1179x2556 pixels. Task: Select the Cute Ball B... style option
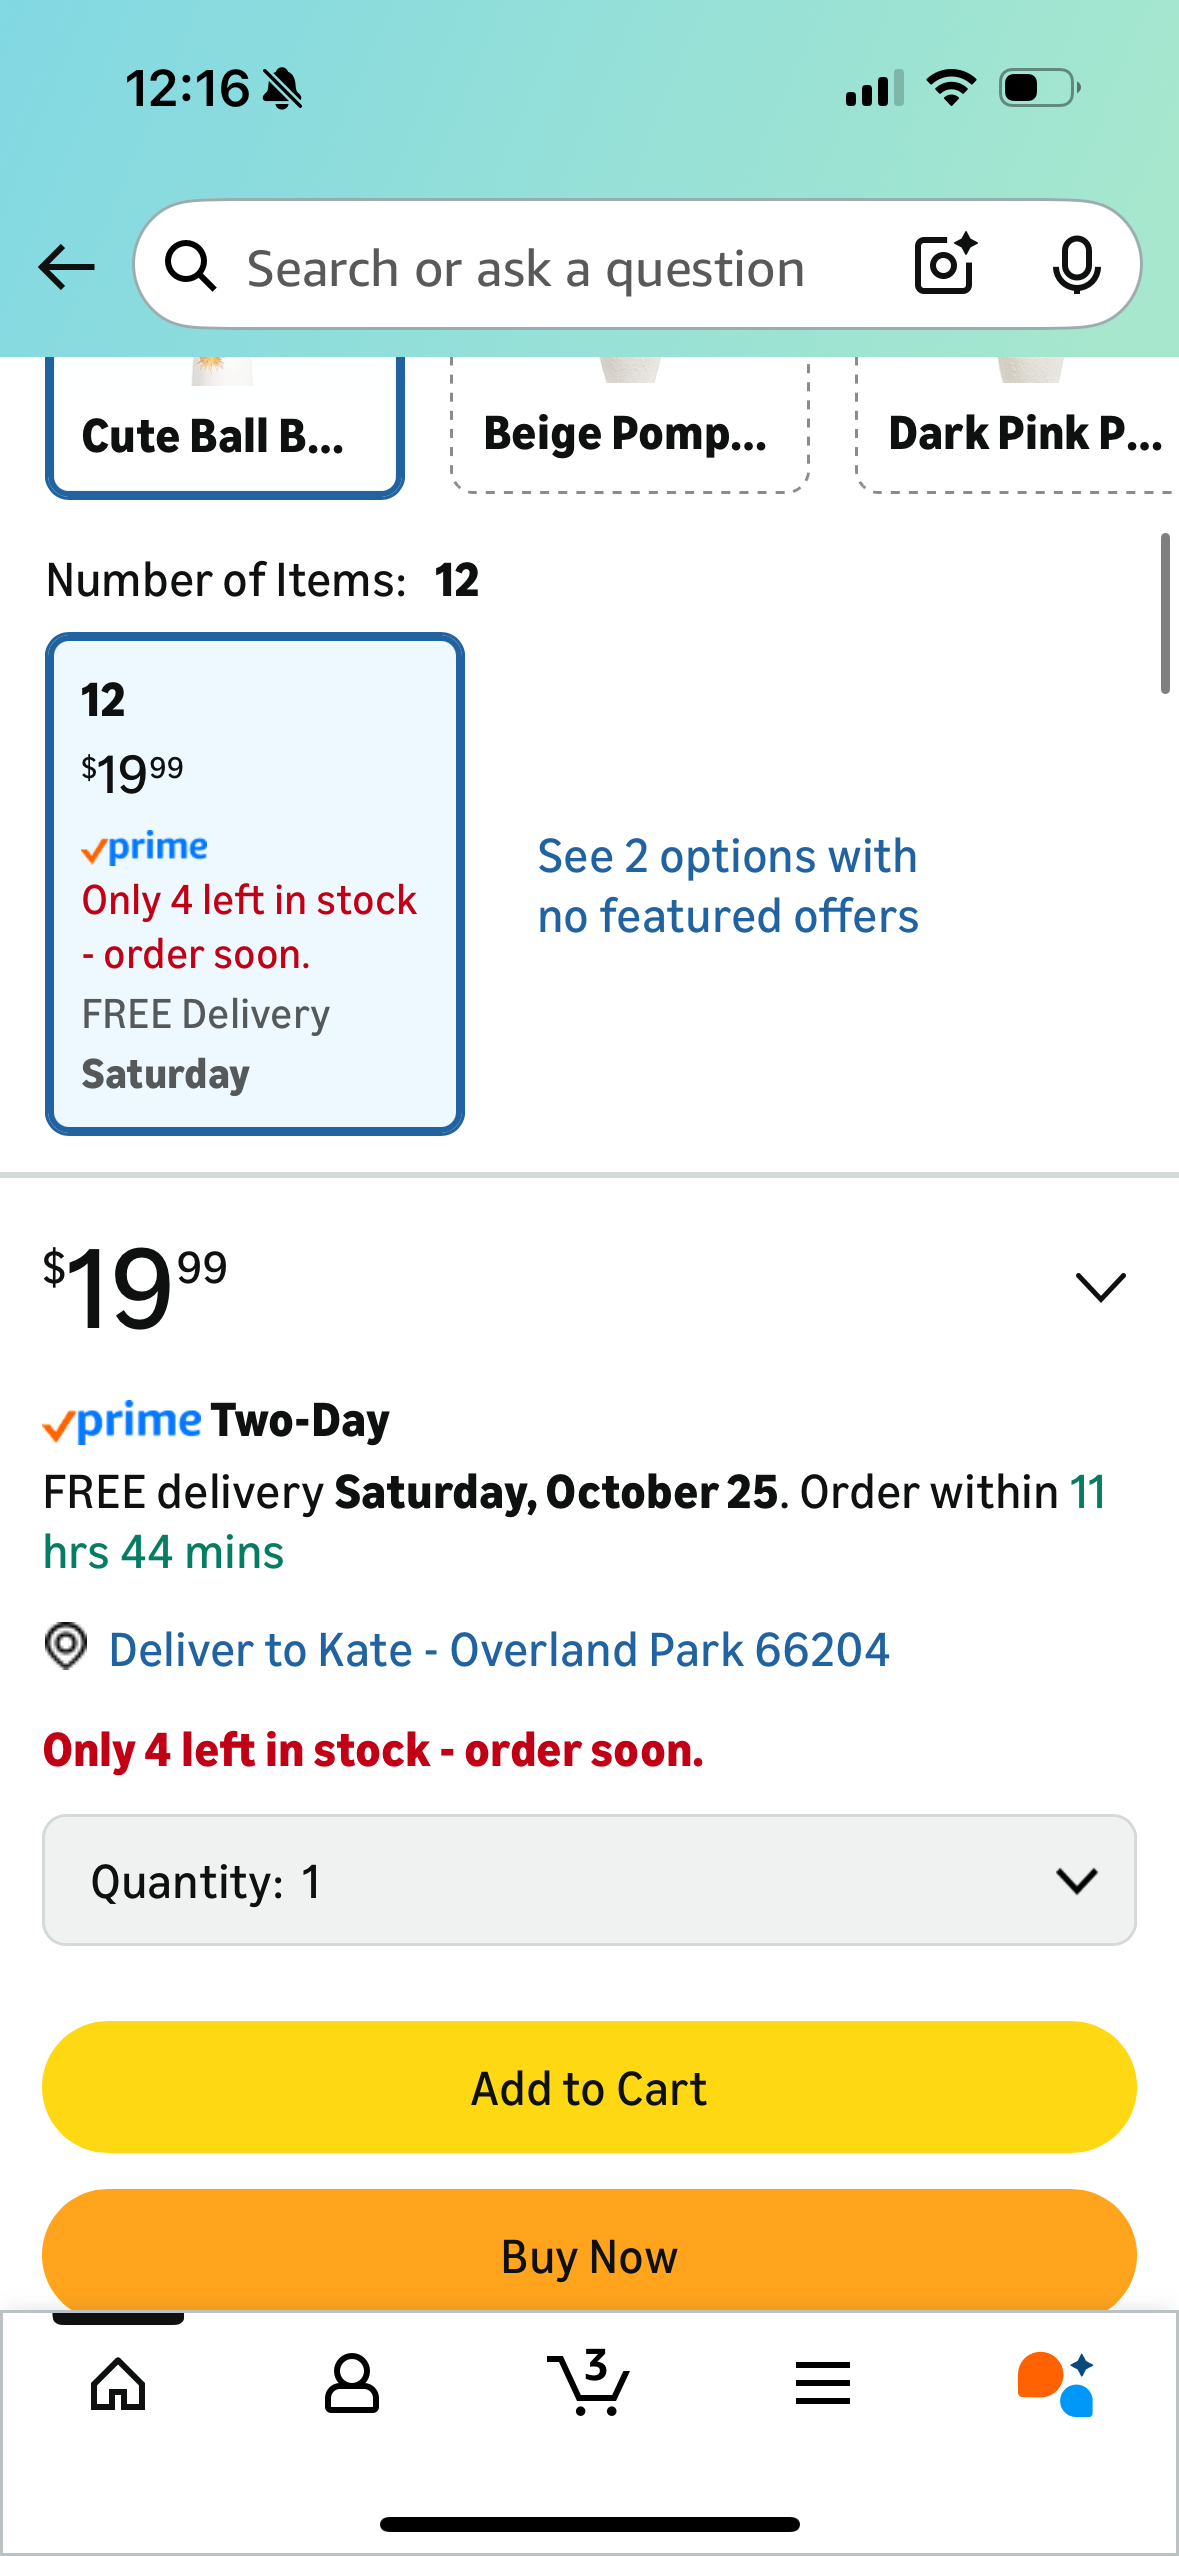(224, 432)
